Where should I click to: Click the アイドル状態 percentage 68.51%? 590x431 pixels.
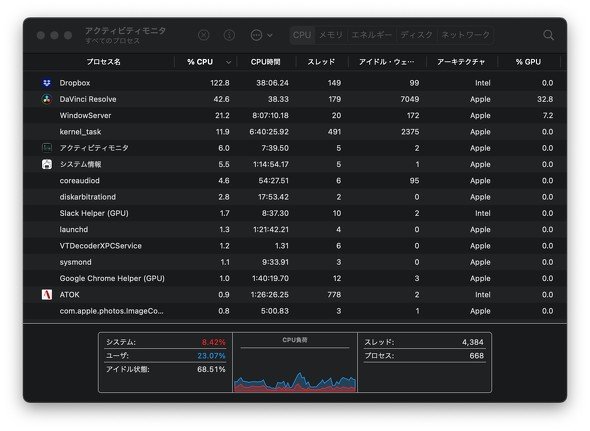pyautogui.click(x=211, y=369)
